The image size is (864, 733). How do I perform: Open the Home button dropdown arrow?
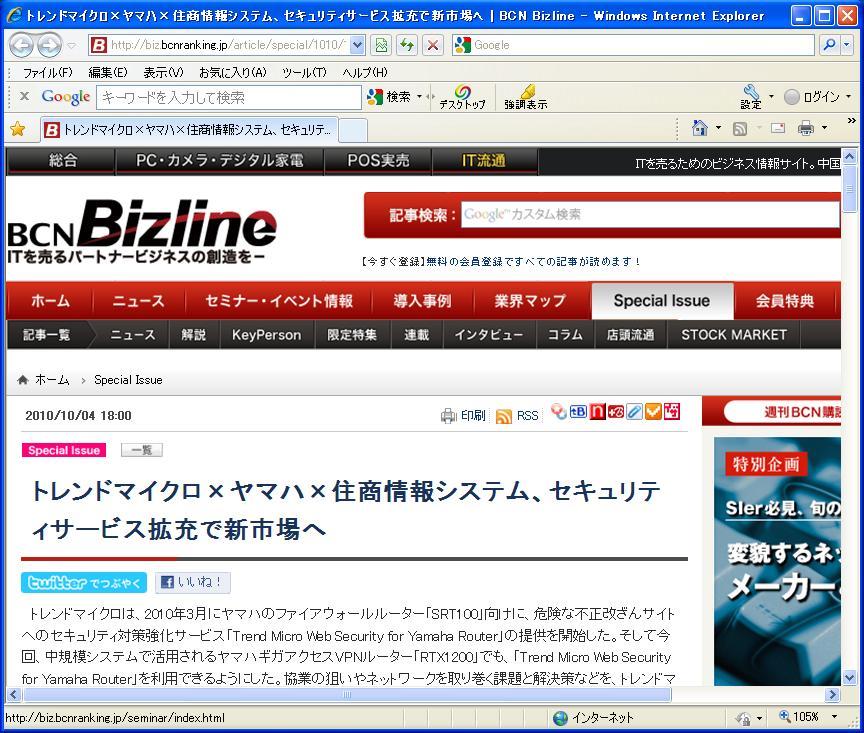[x=719, y=128]
